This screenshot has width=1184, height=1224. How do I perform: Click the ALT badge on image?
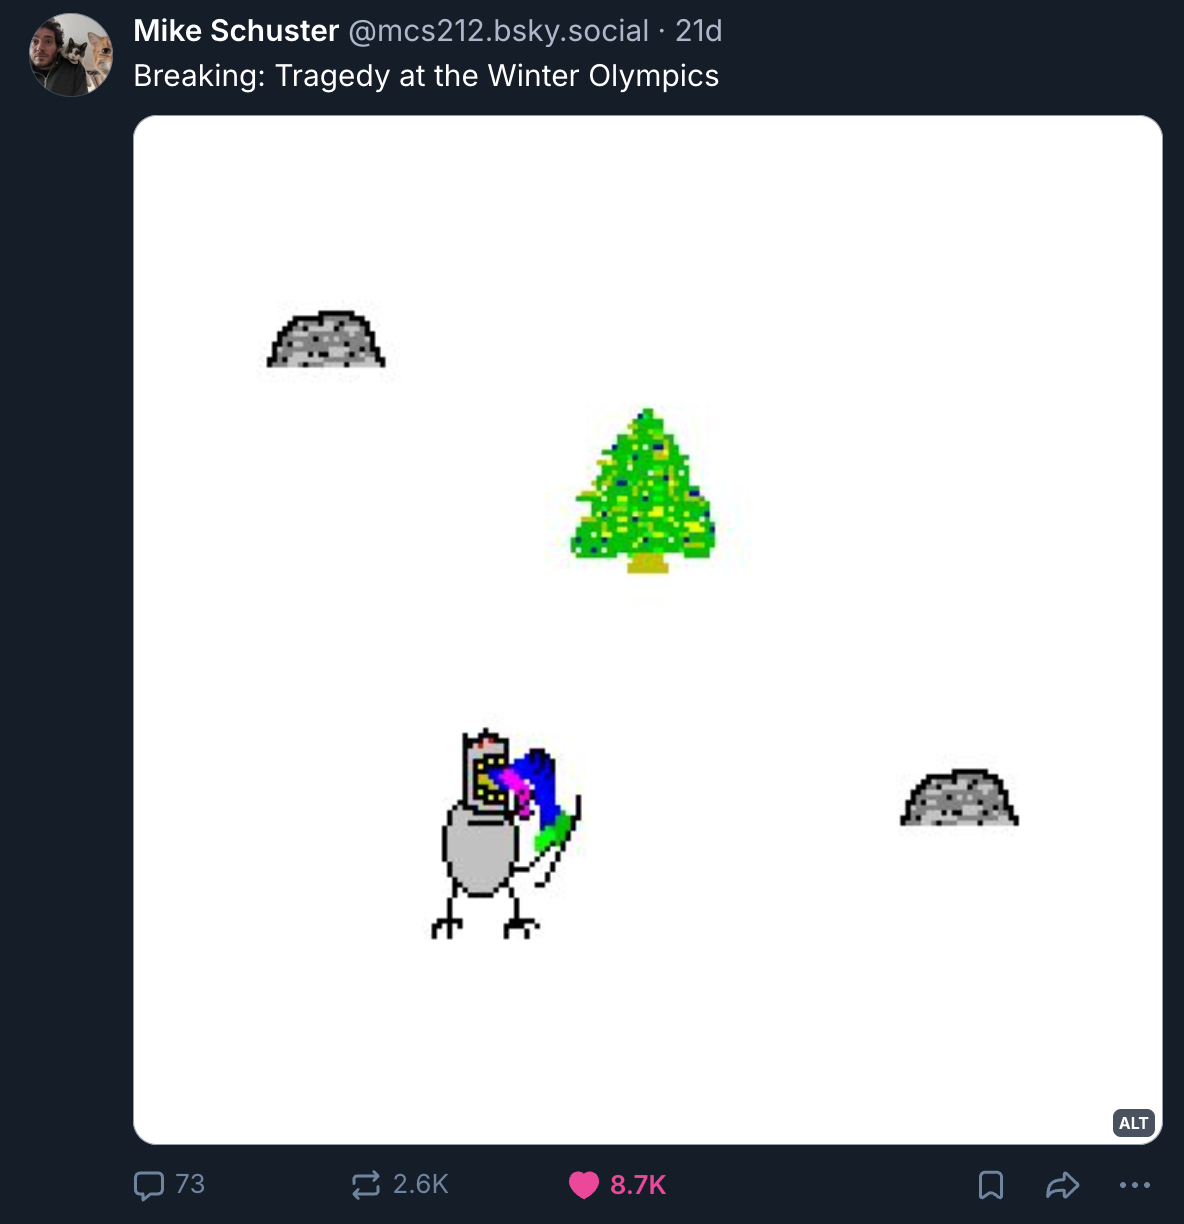(x=1133, y=1123)
